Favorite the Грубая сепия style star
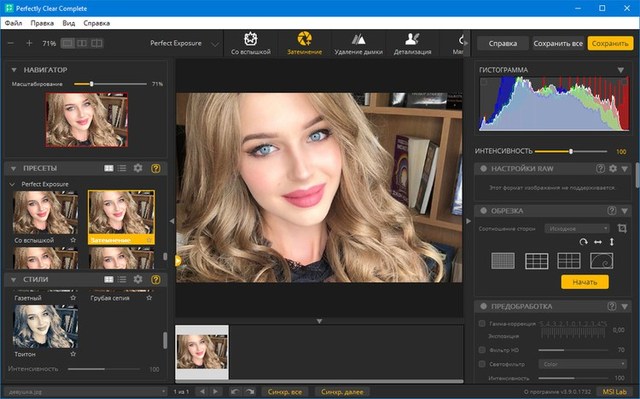The height and width of the screenshot is (399, 640). point(149,298)
